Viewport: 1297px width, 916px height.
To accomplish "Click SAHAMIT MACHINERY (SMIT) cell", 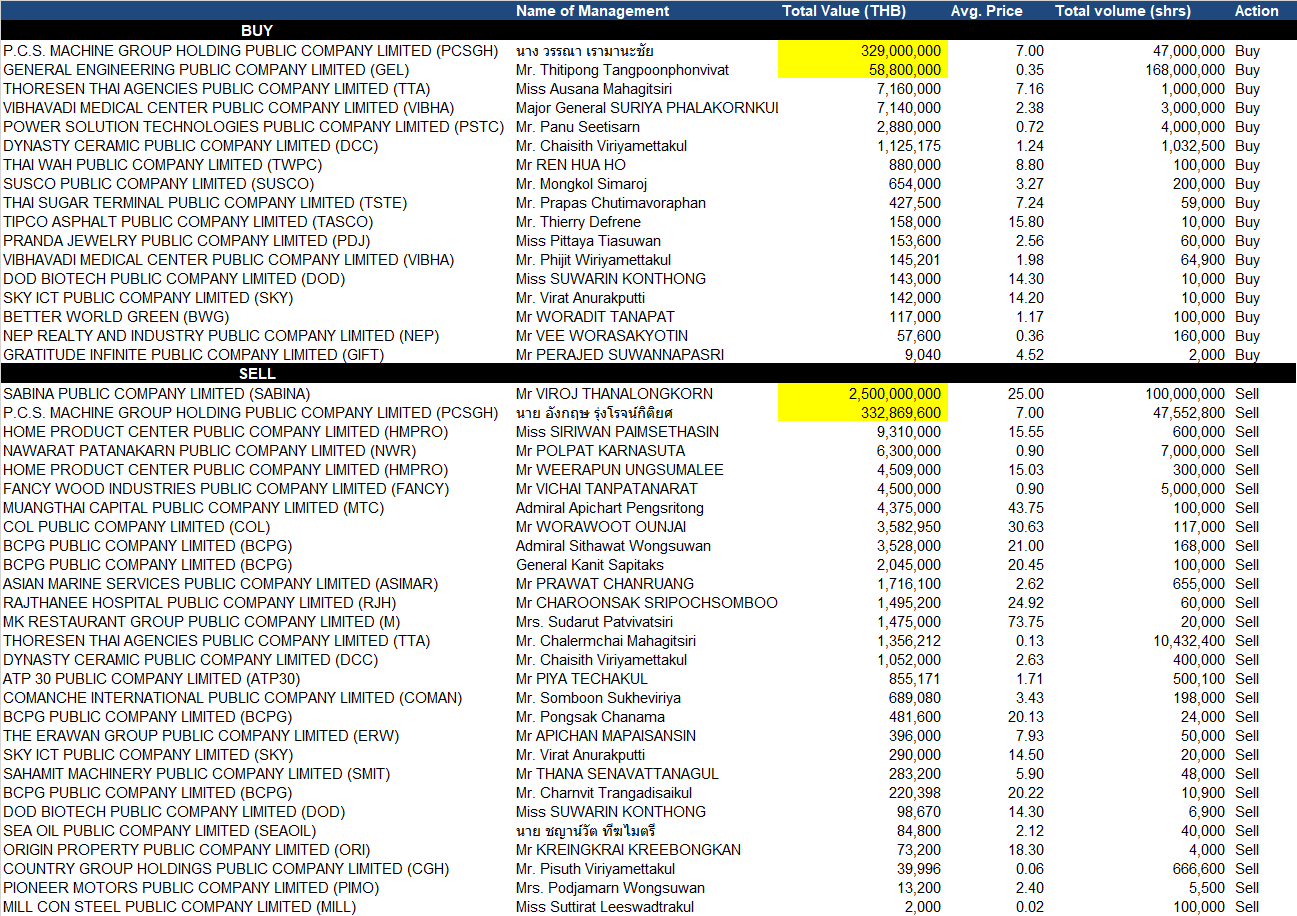I will pyautogui.click(x=196, y=774).
